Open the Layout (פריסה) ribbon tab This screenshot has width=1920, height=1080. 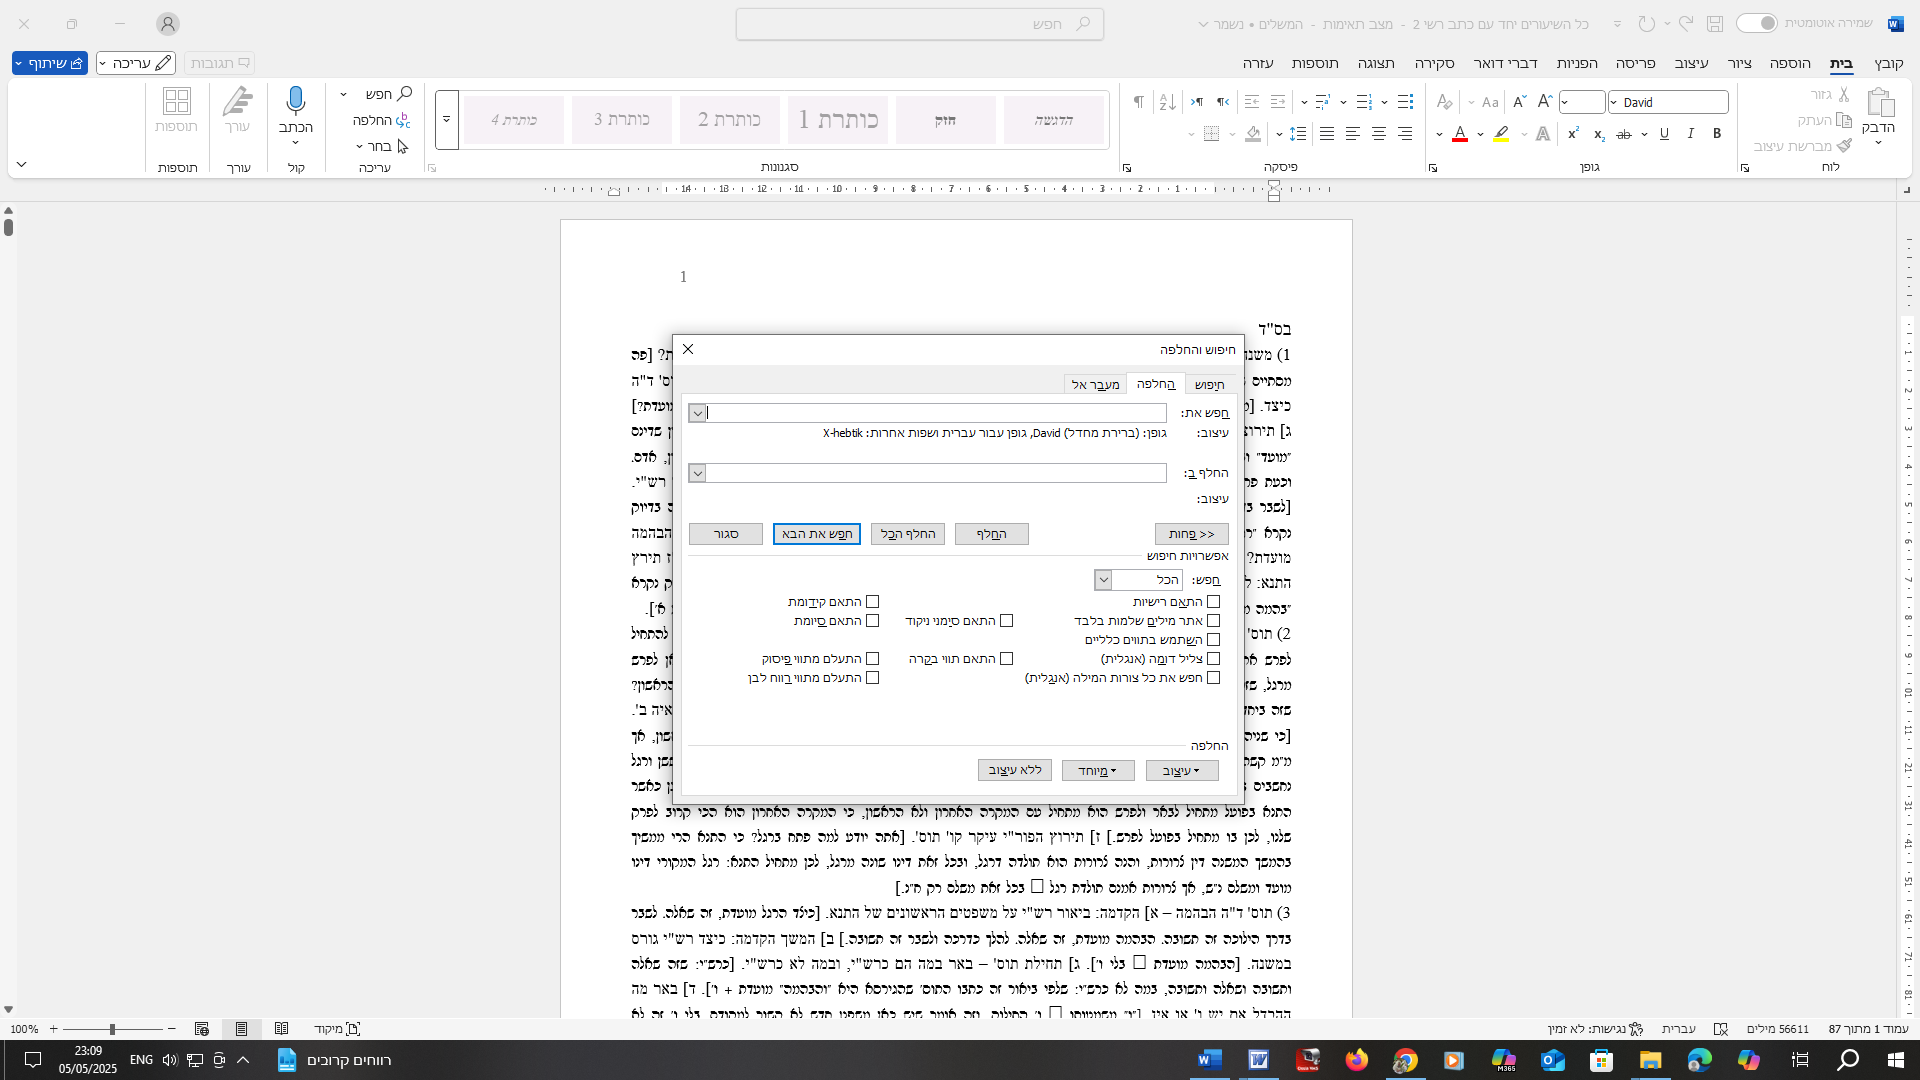click(1636, 63)
